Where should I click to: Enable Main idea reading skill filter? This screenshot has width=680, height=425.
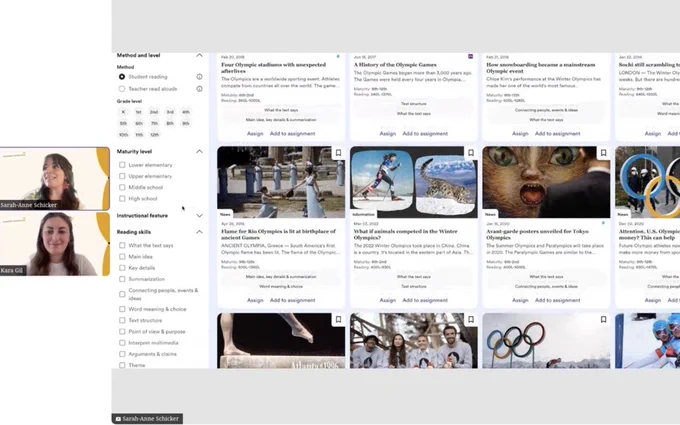[x=122, y=256]
